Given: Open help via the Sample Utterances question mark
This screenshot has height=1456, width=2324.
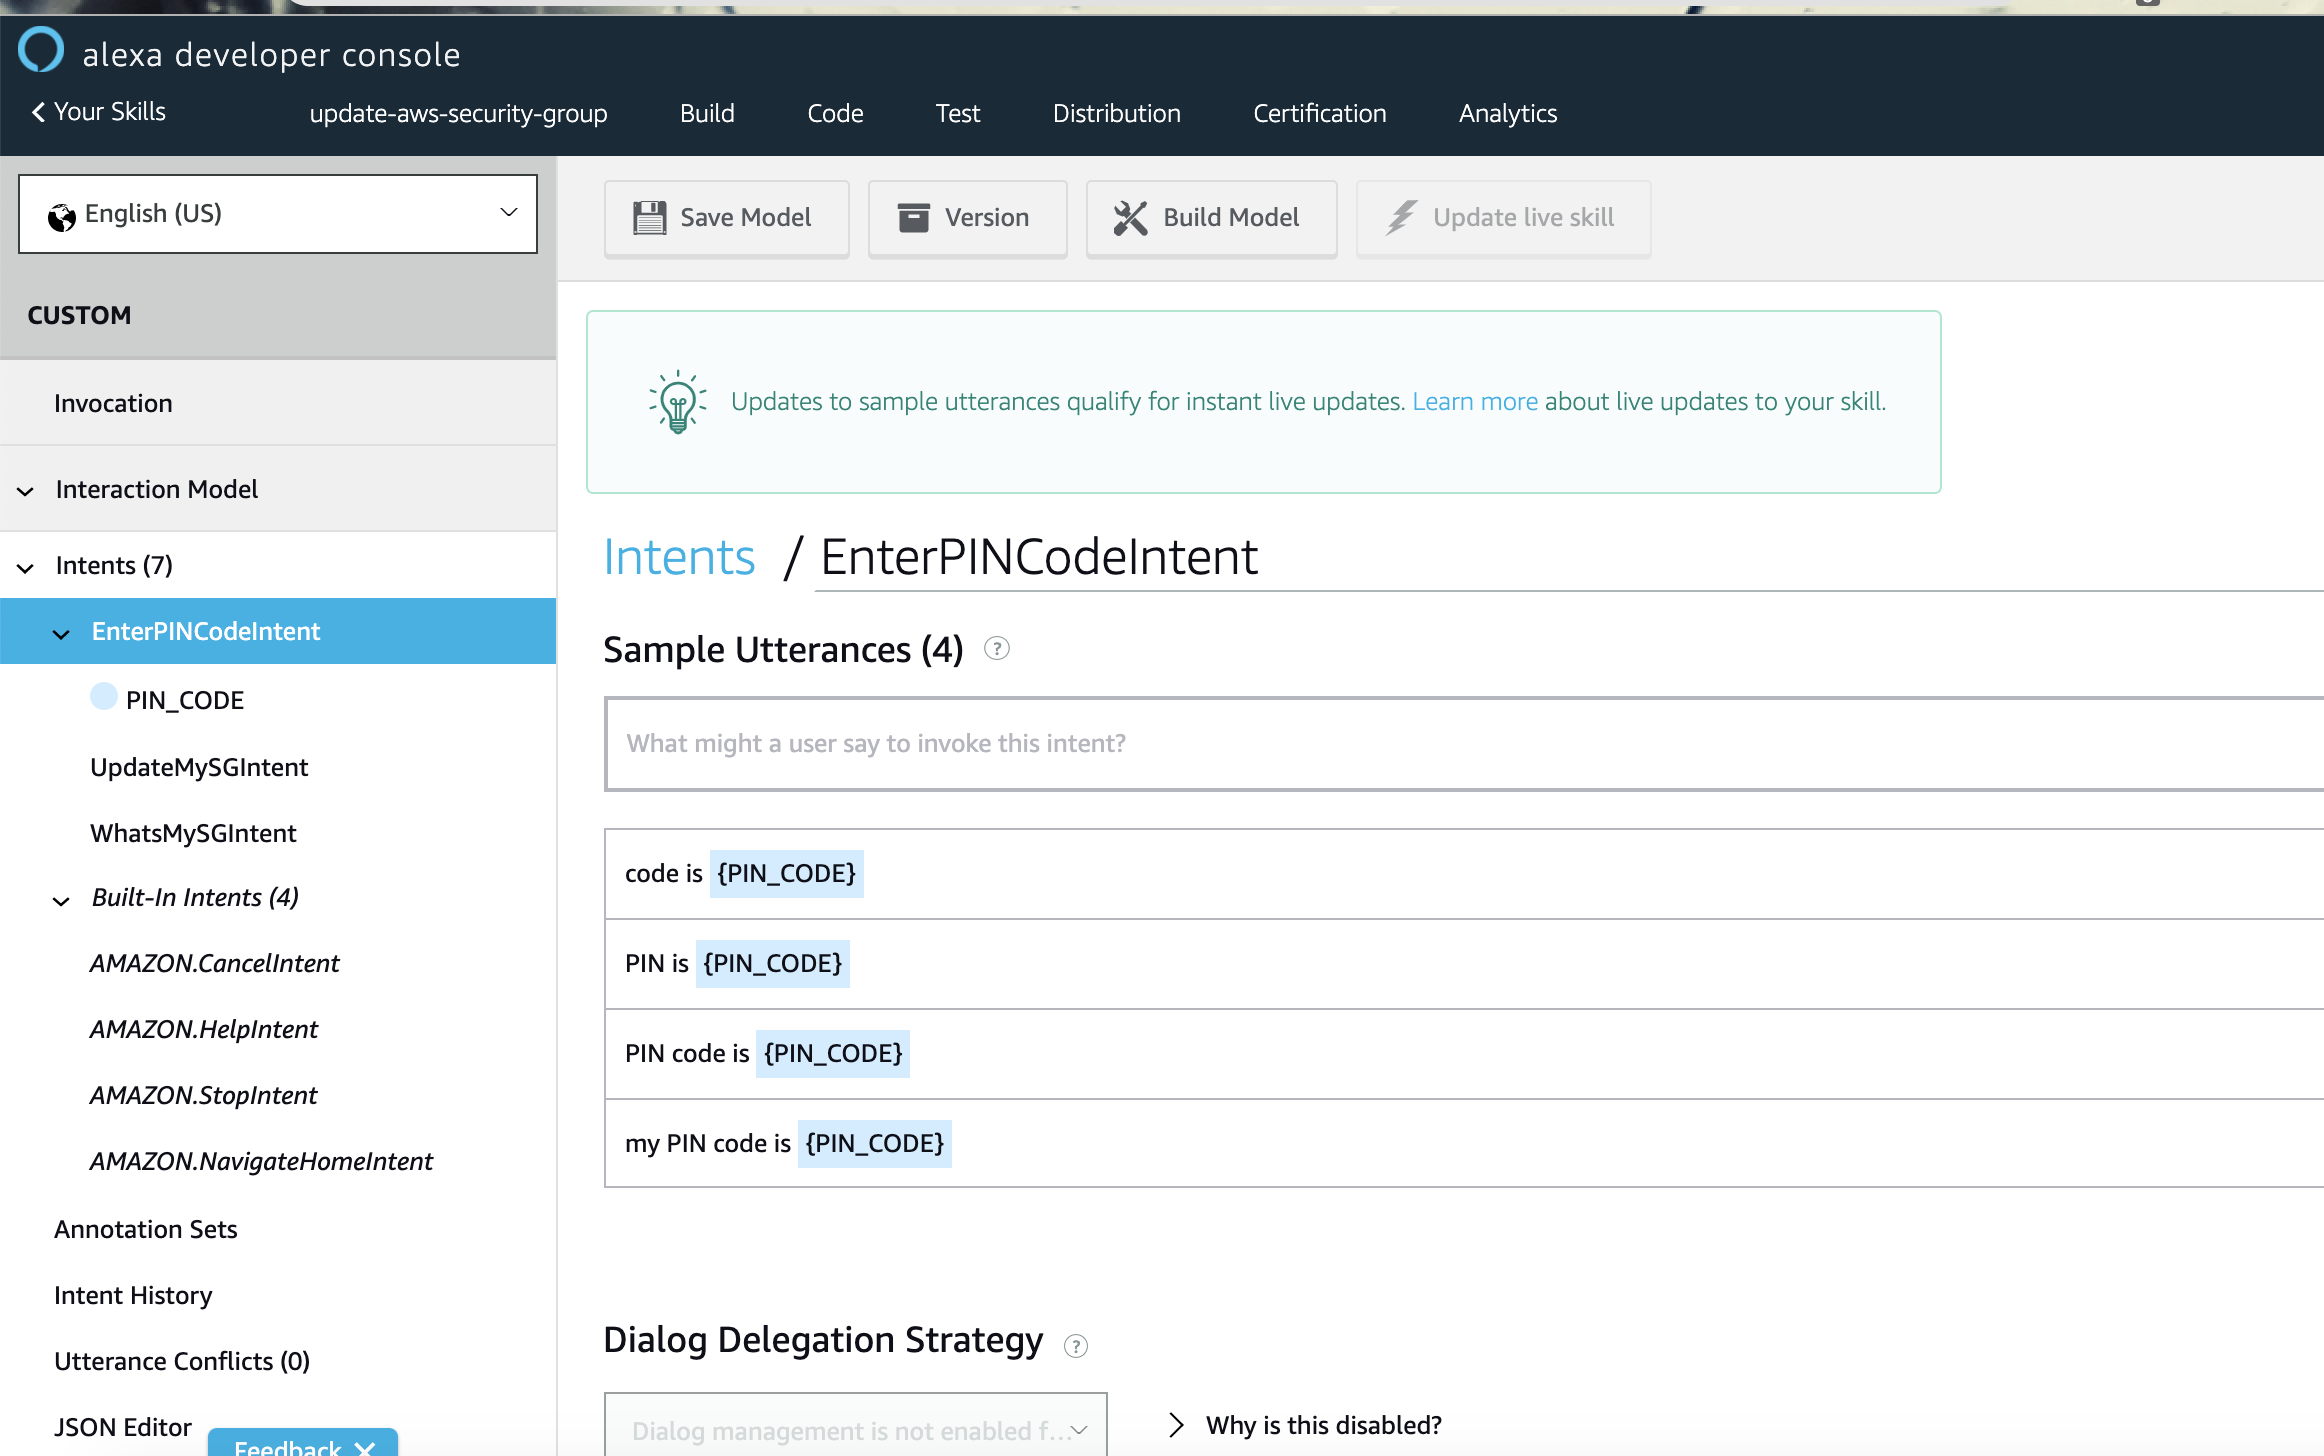Looking at the screenshot, I should (x=996, y=649).
